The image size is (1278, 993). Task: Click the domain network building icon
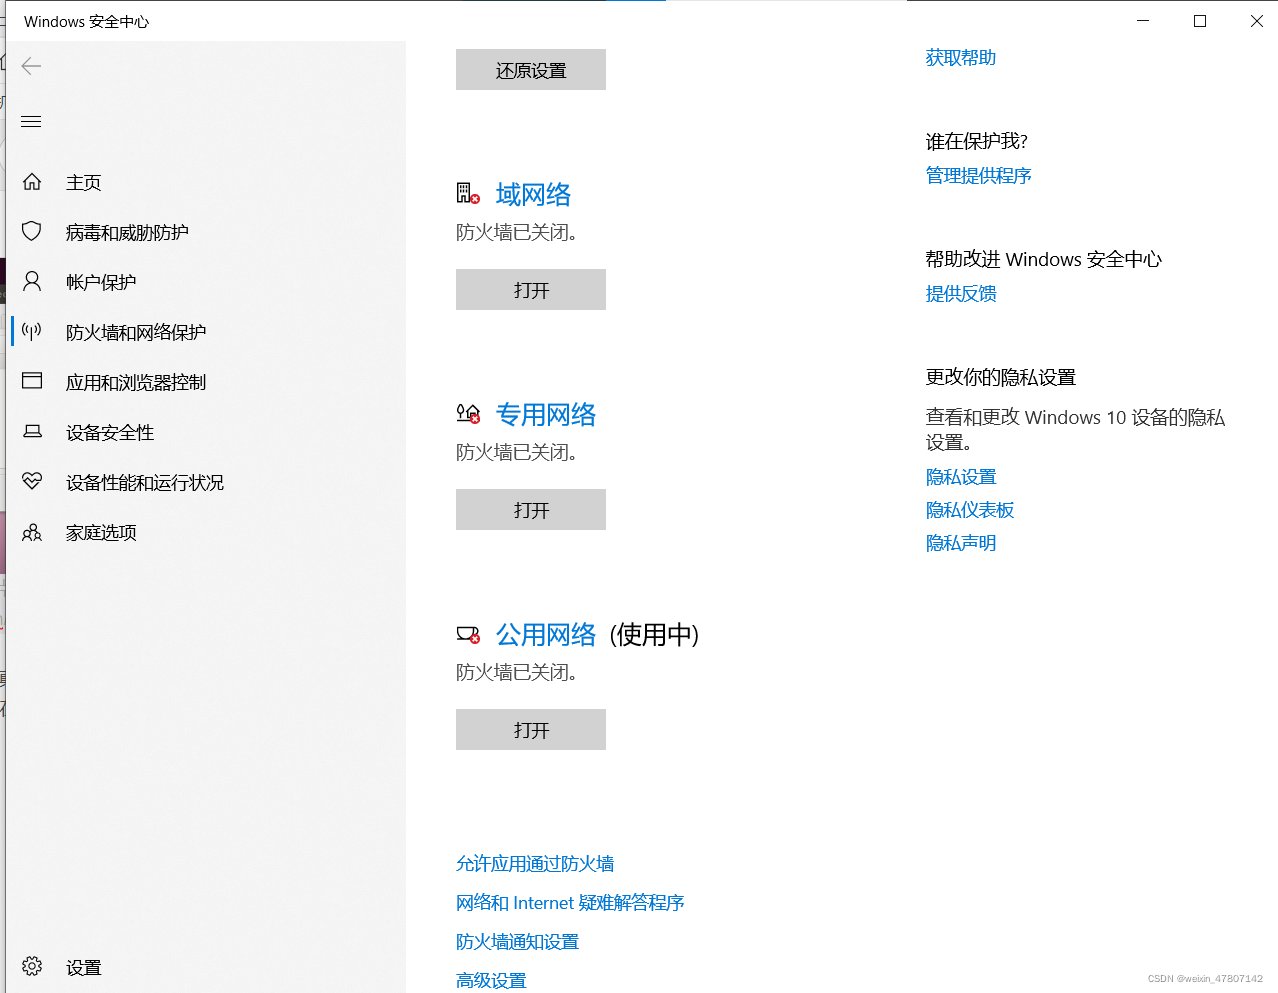(x=468, y=193)
